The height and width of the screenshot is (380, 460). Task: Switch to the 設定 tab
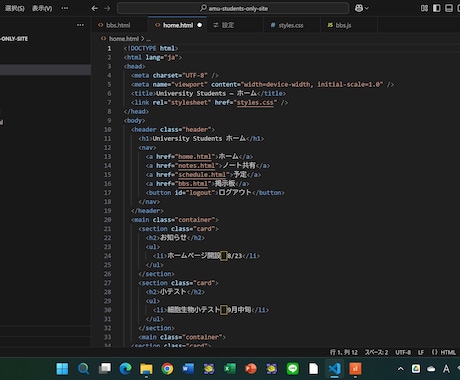tap(228, 25)
